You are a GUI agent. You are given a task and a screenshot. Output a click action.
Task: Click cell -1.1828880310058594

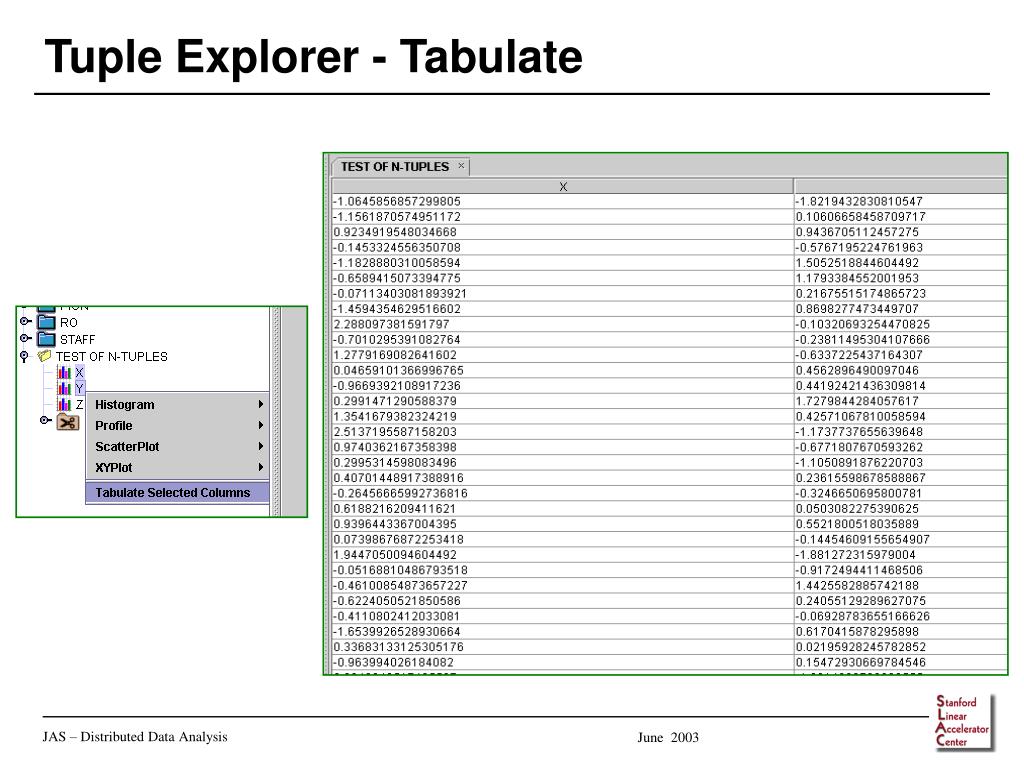tap(563, 263)
